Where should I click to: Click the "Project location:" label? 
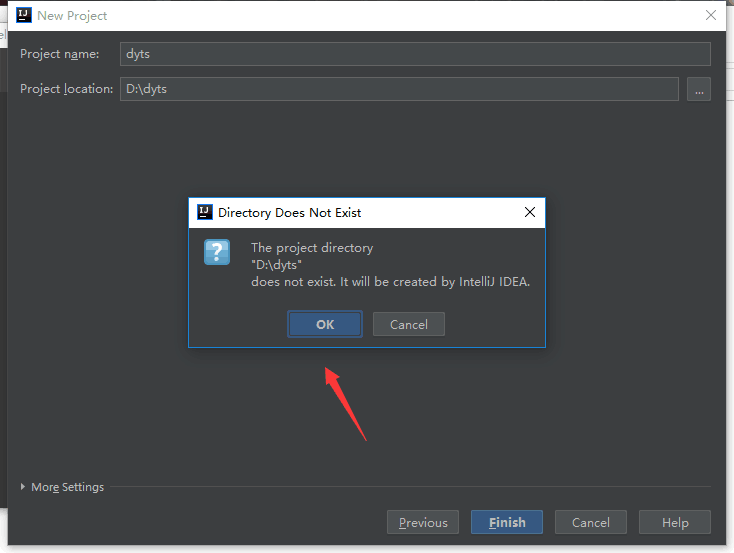(x=66, y=89)
